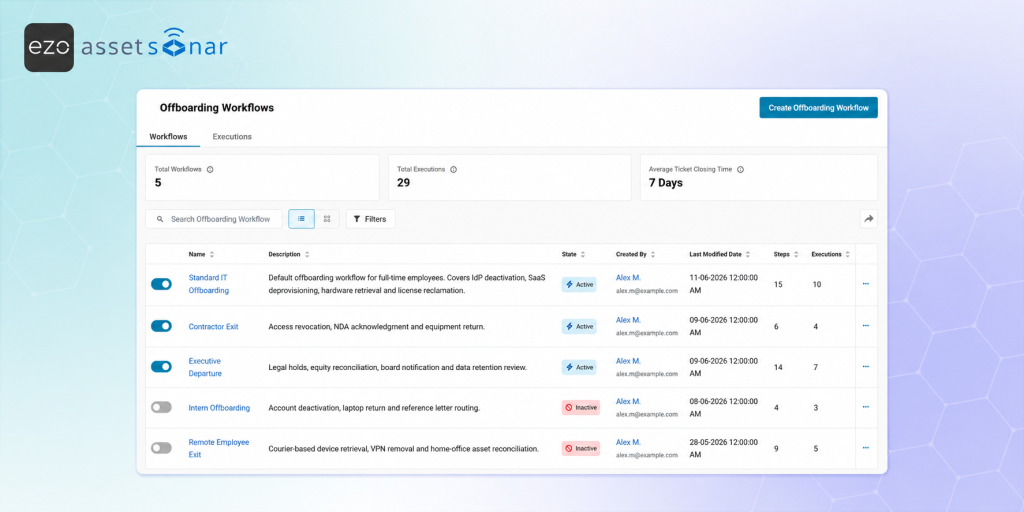
Task: Open the Filters dropdown
Action: click(x=370, y=219)
